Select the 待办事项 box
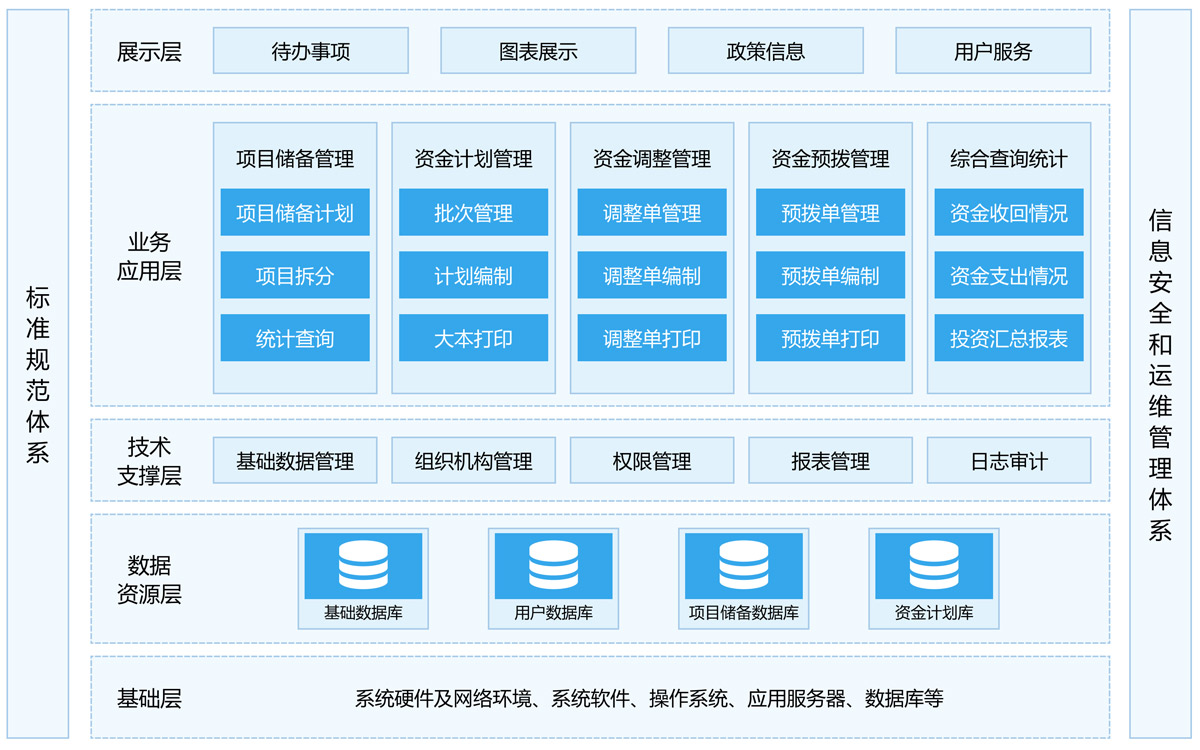This screenshot has height=750, width=1200. [x=311, y=51]
